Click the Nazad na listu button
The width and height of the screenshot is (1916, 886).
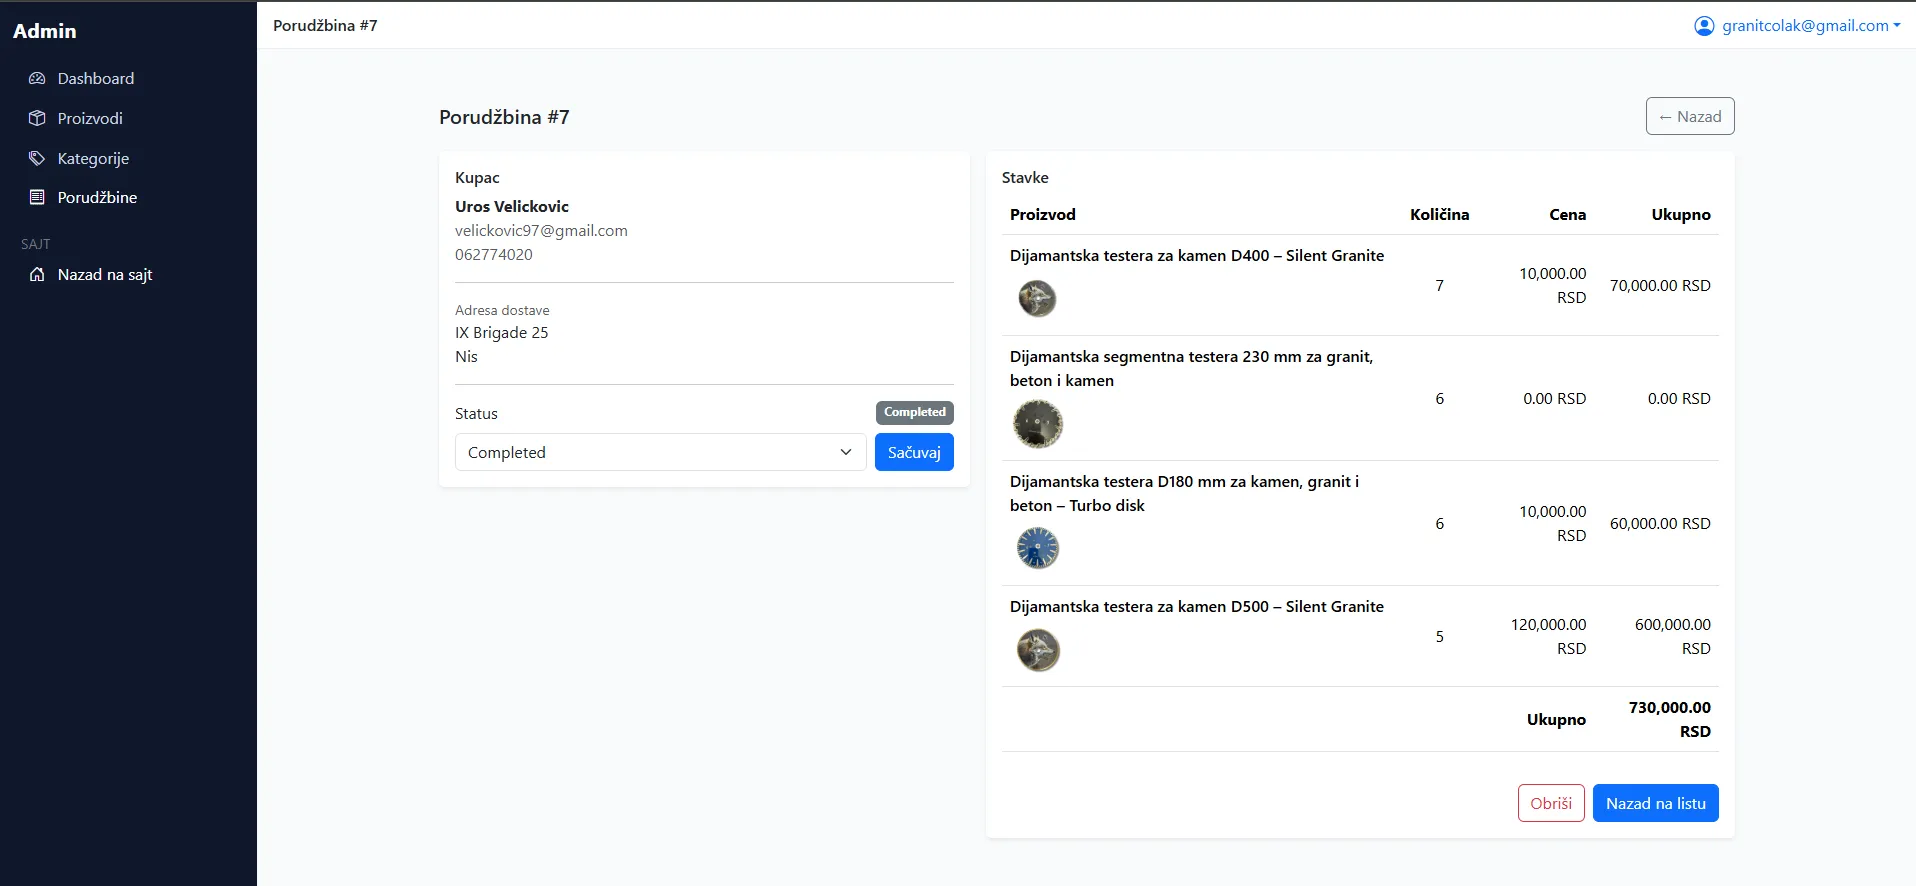point(1655,803)
